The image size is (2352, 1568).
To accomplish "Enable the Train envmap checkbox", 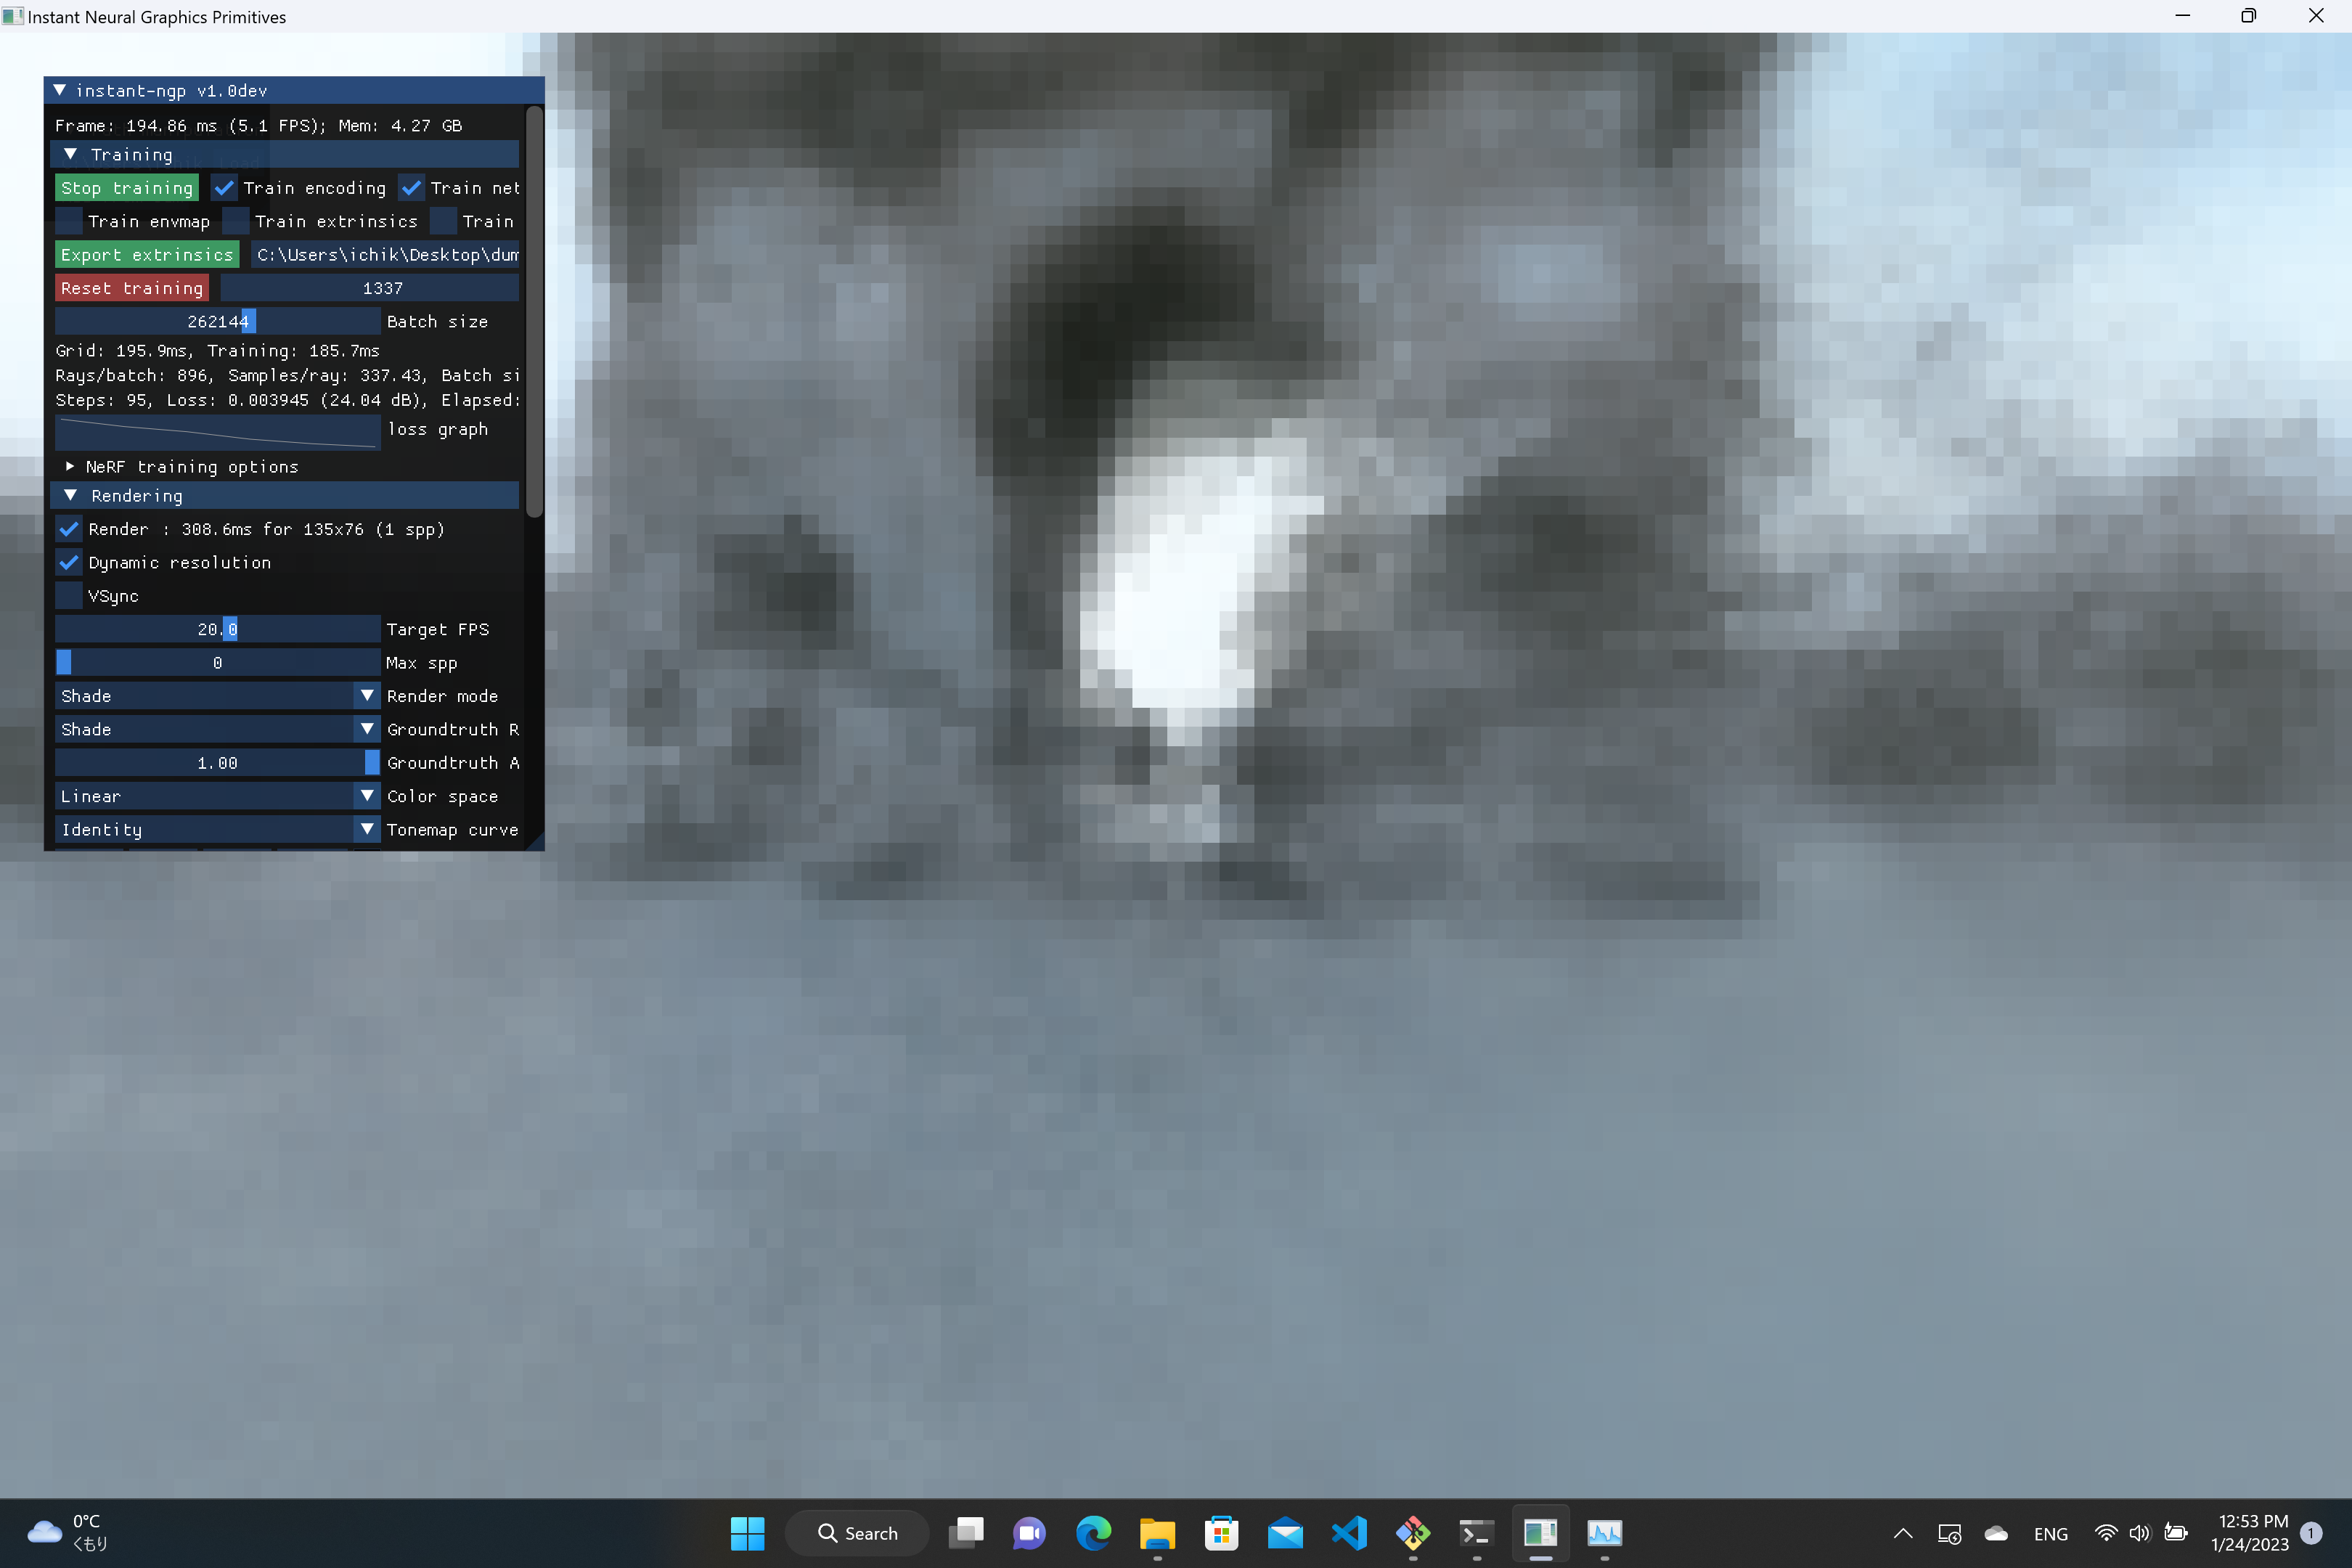I will 69,221.
